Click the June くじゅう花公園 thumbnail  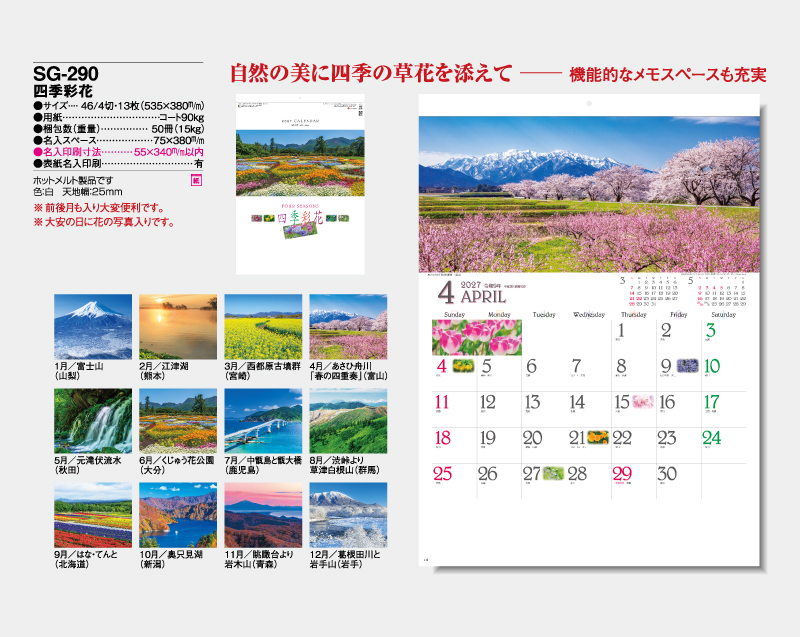178,421
